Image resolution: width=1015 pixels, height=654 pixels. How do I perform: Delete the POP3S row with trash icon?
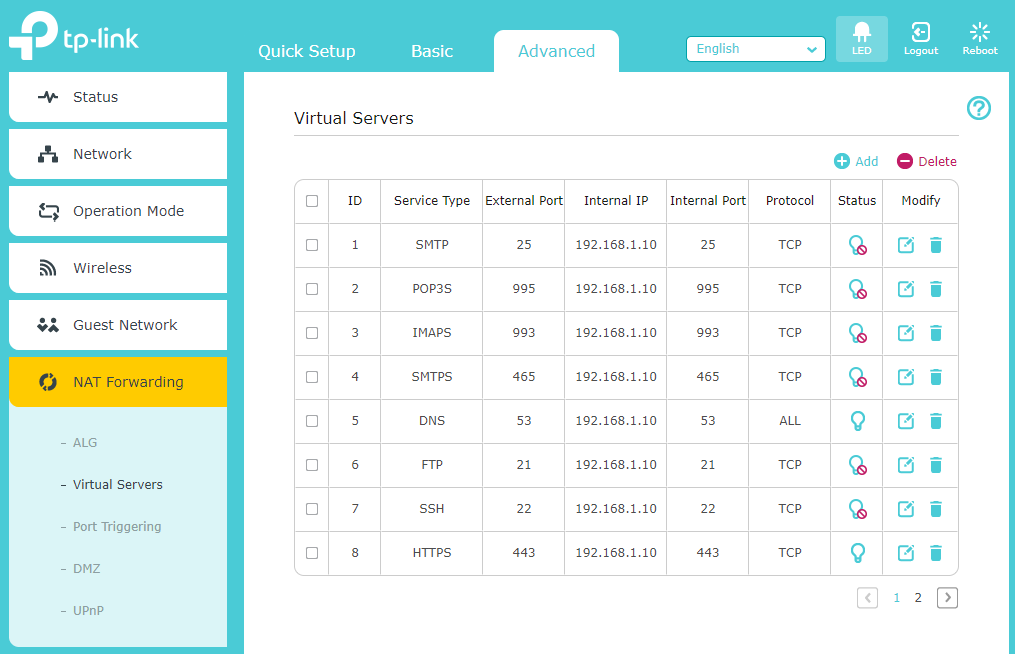point(935,289)
